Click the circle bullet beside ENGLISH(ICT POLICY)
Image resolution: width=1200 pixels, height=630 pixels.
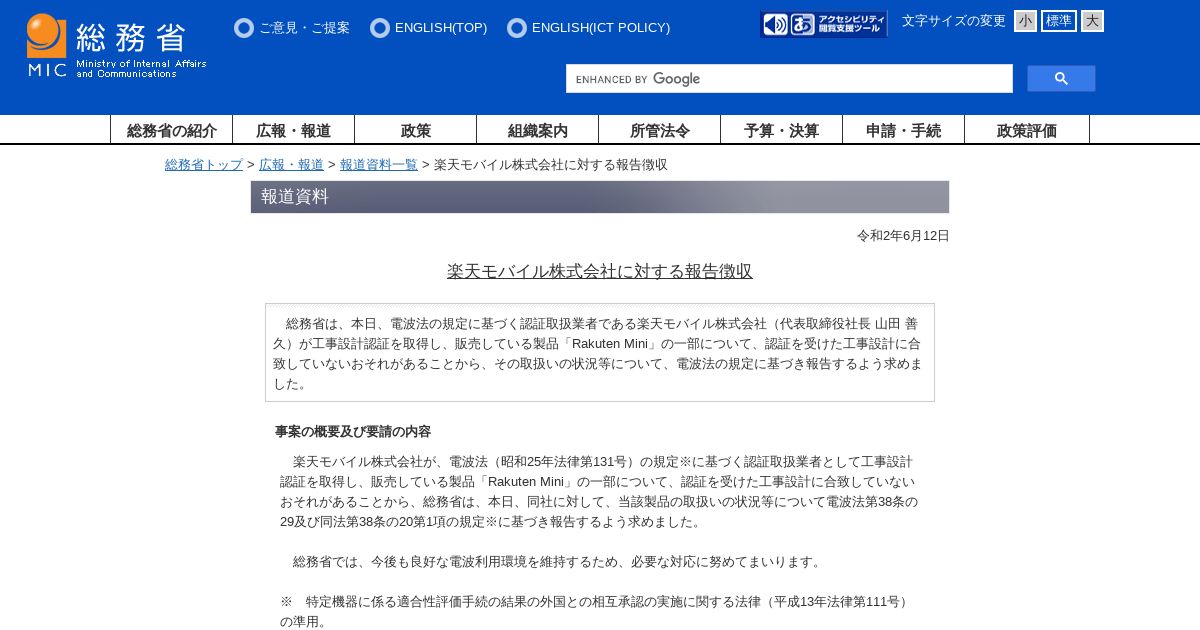[x=517, y=28]
